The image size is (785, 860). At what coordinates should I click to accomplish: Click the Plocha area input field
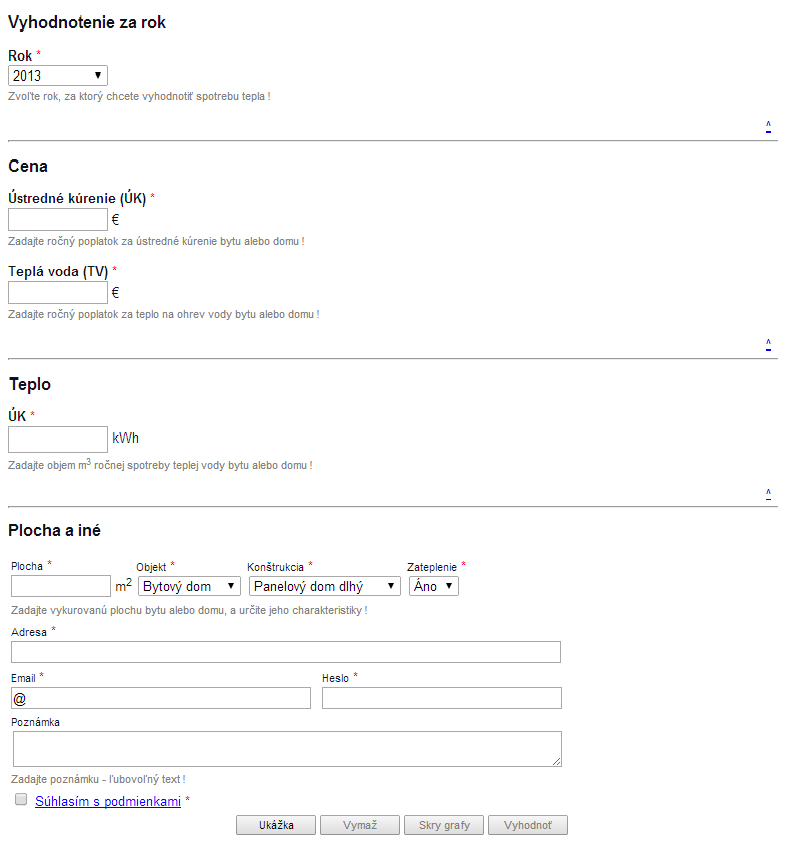(x=61, y=586)
